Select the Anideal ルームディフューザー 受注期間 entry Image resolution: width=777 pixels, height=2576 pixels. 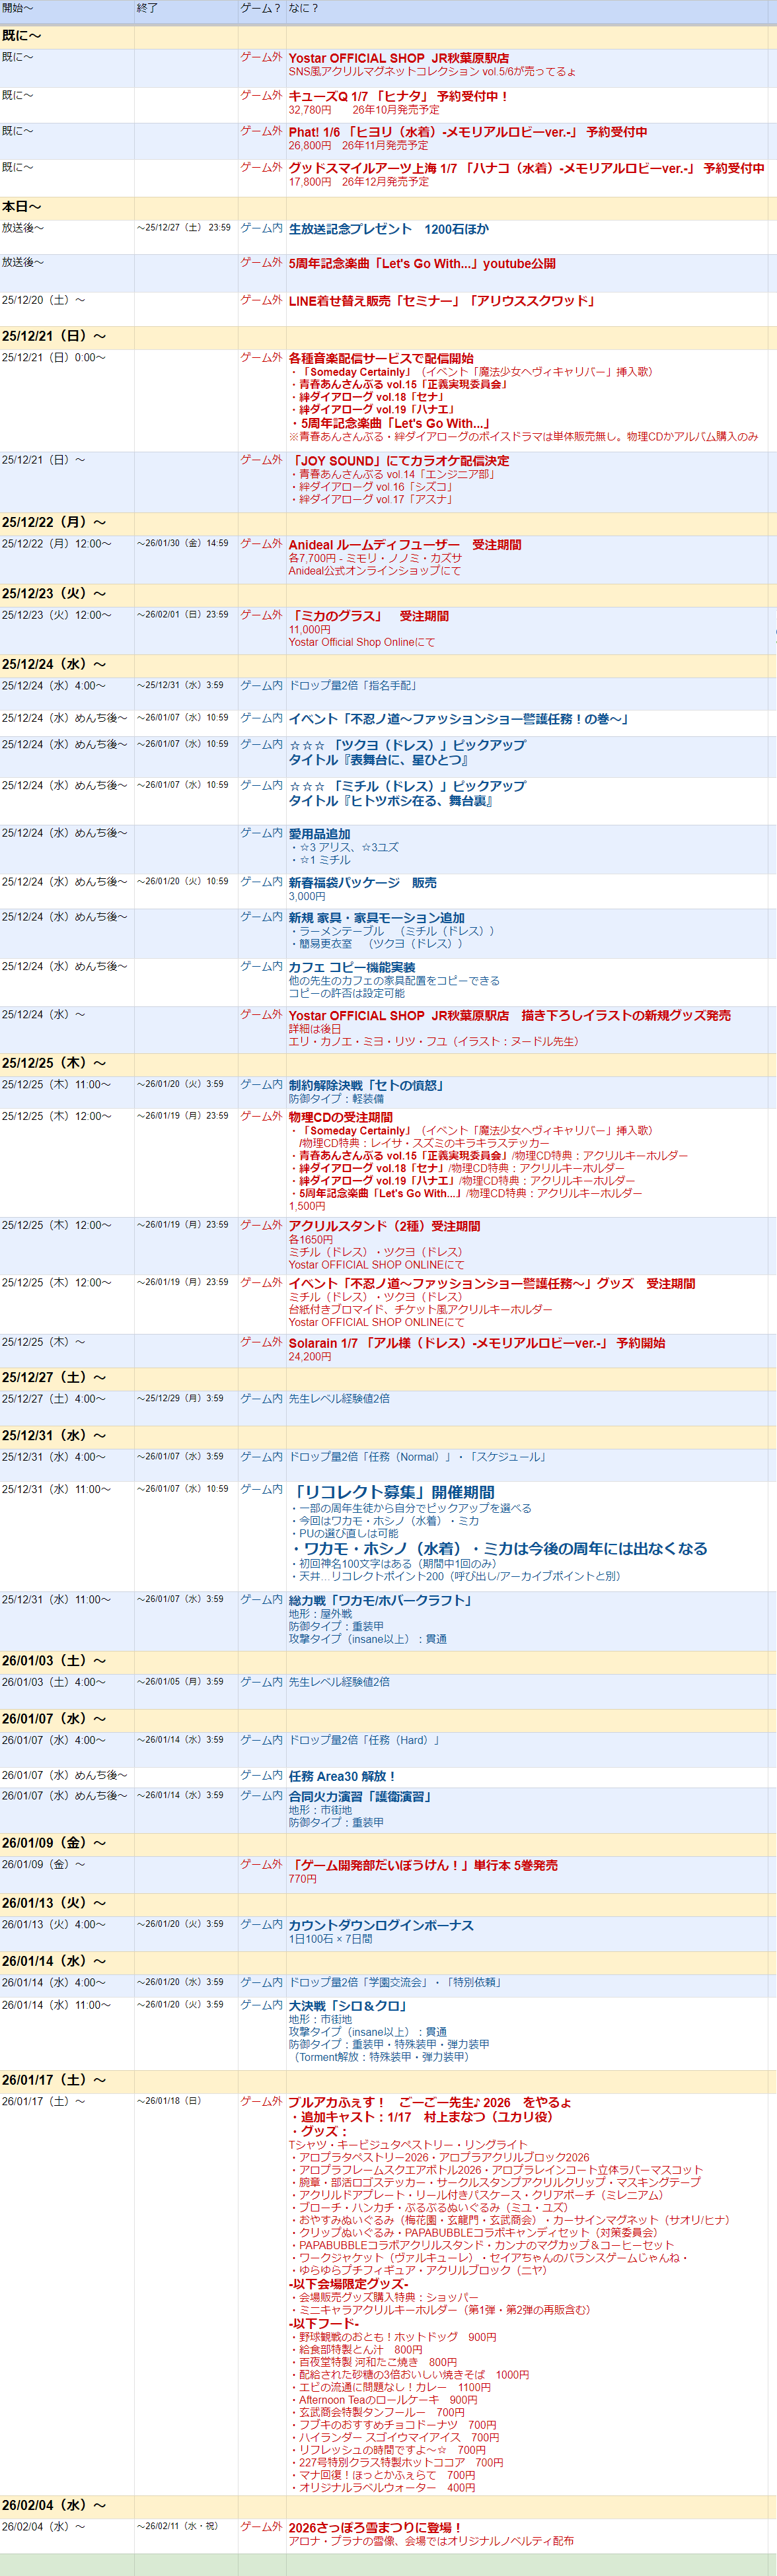tap(404, 545)
